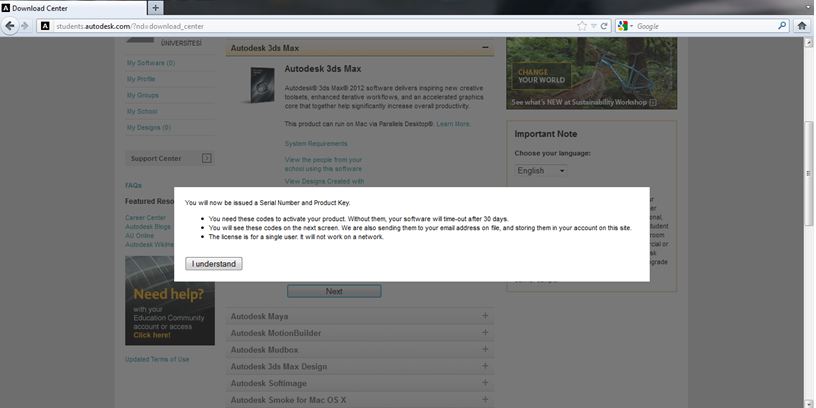The image size is (816, 408).
Task: Open Updated Terms of Use link
Action: tap(157, 359)
